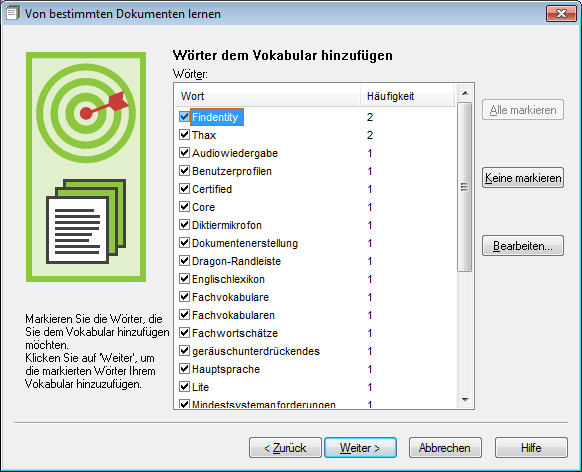Uncheck the Findentity checkbox

[x=184, y=117]
